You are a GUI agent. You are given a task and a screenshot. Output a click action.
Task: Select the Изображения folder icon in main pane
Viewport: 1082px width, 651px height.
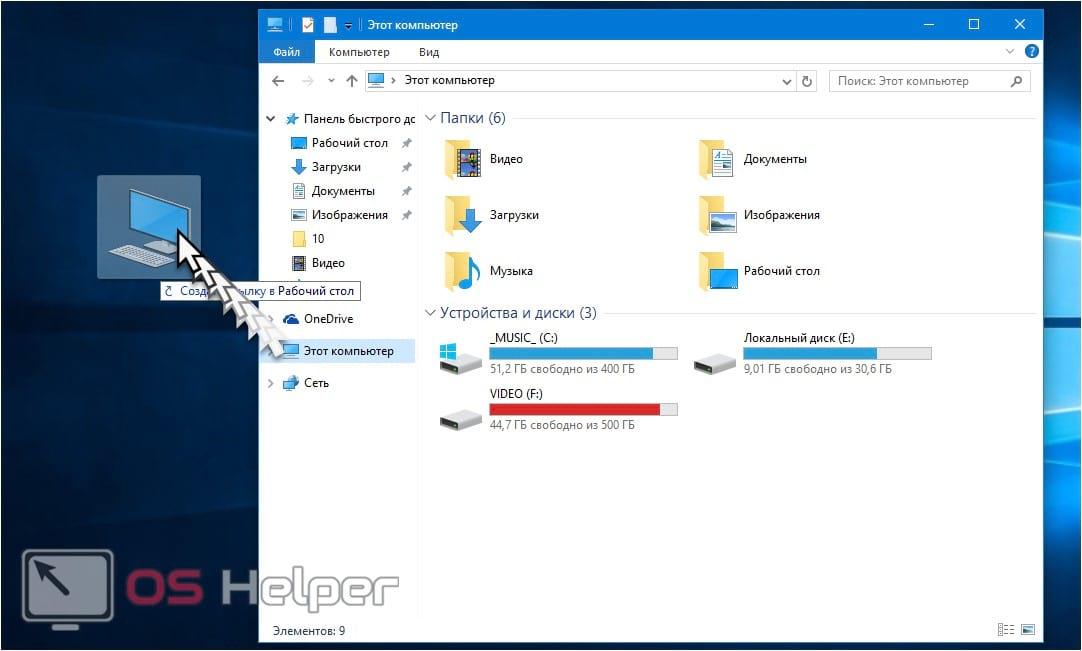tap(716, 215)
